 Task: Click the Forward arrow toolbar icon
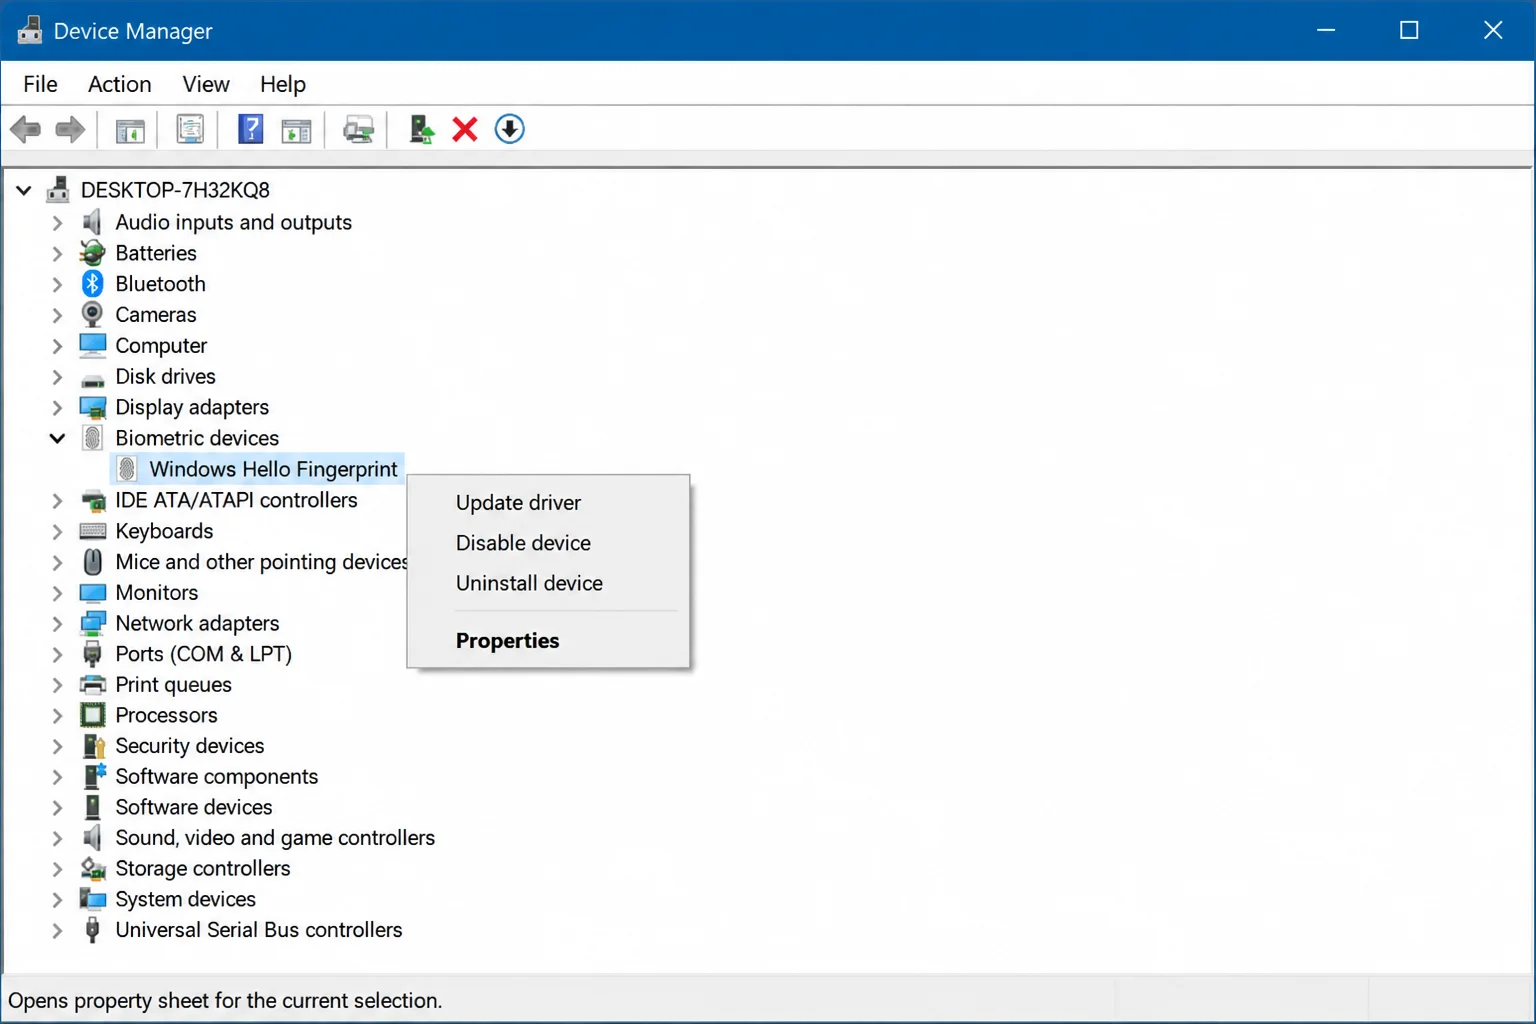tap(70, 129)
